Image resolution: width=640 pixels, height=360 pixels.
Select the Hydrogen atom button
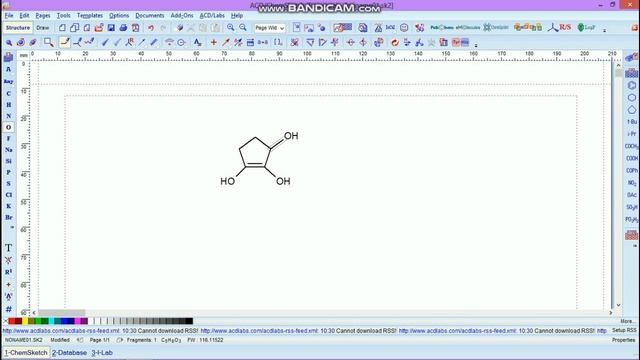tap(9, 105)
